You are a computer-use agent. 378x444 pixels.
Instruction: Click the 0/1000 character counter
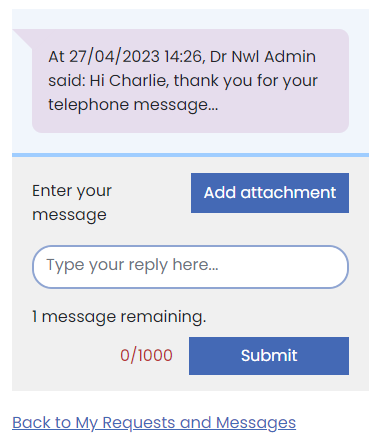pyautogui.click(x=146, y=355)
